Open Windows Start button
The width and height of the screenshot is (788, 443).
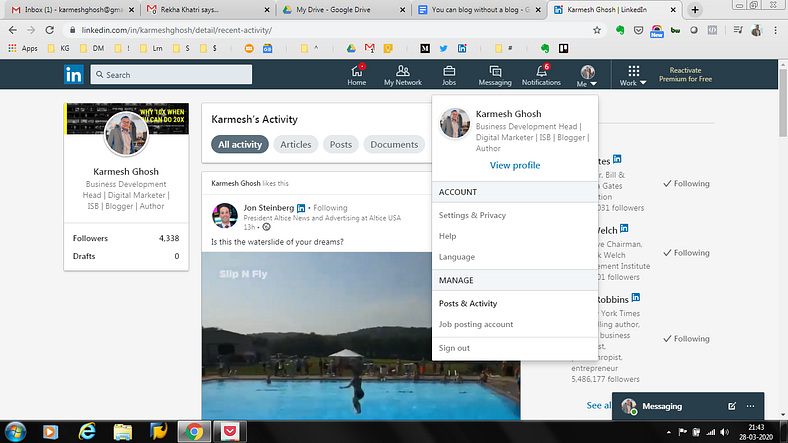click(15, 432)
